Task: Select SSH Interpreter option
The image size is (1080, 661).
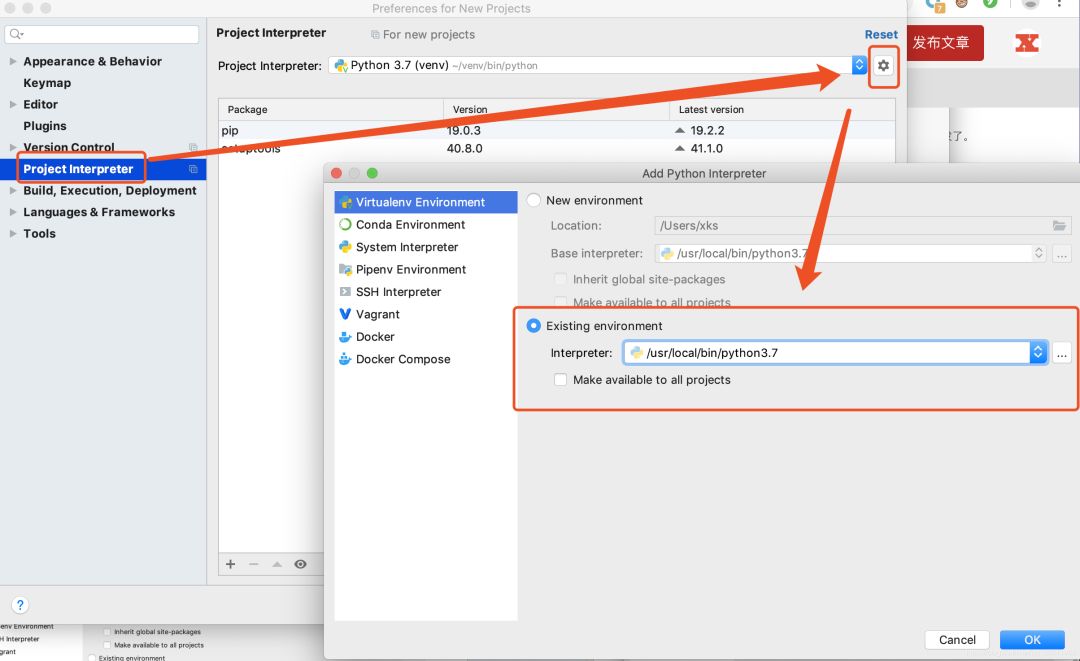Action: coord(426,292)
